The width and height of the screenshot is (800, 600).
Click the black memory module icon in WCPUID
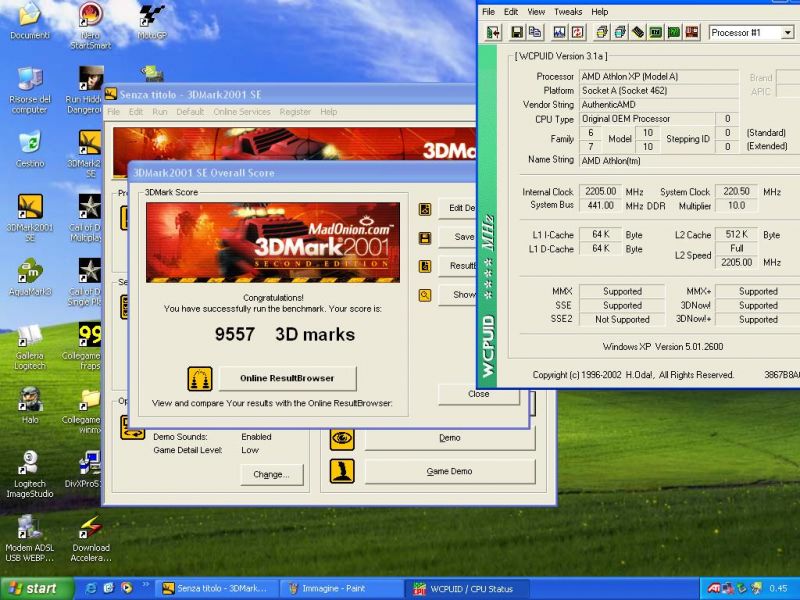[638, 33]
